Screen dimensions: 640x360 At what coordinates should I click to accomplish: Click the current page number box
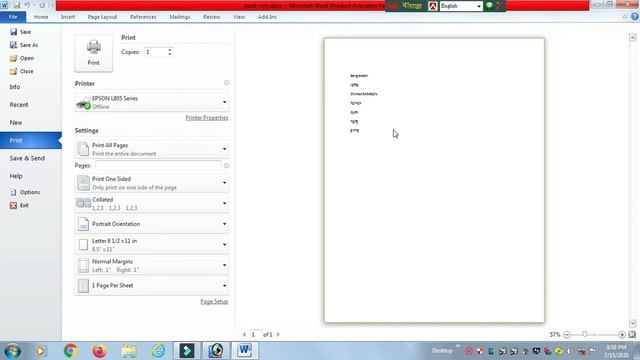click(256, 334)
